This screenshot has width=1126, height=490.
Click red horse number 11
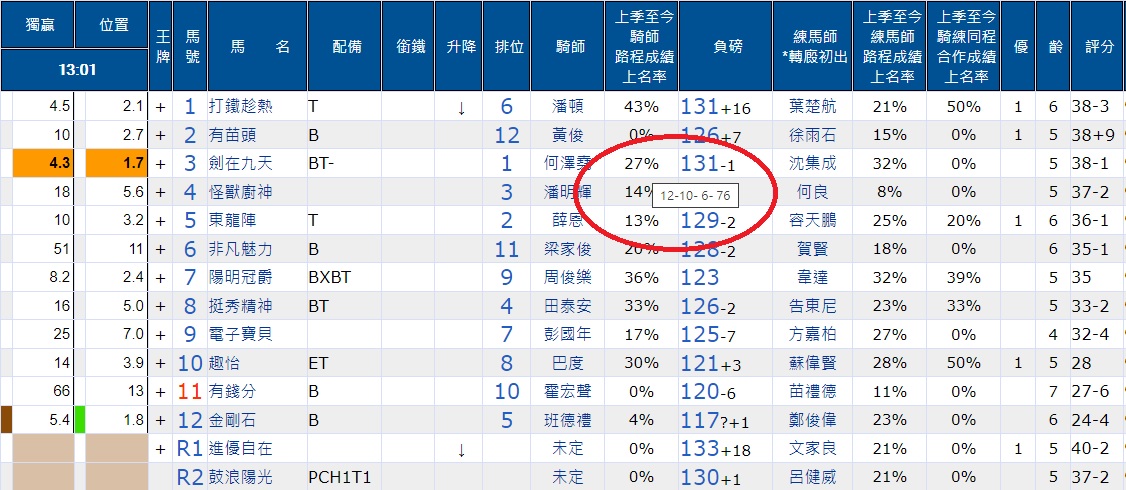[190, 392]
